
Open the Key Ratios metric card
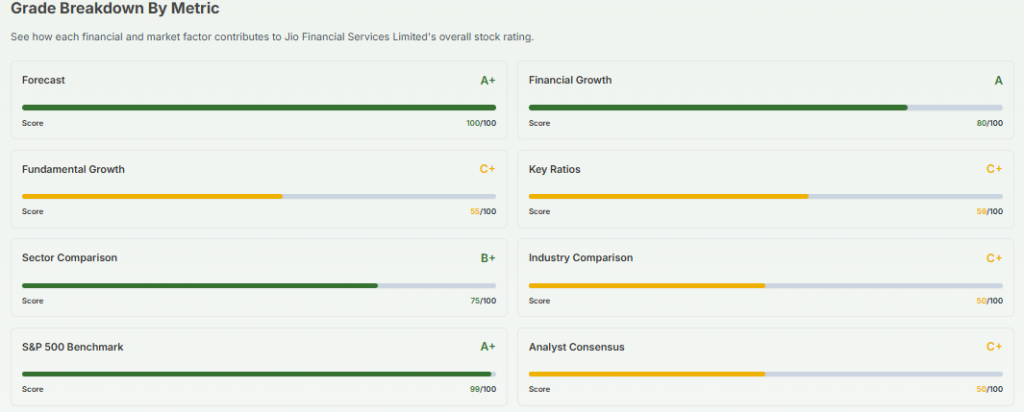(x=765, y=189)
